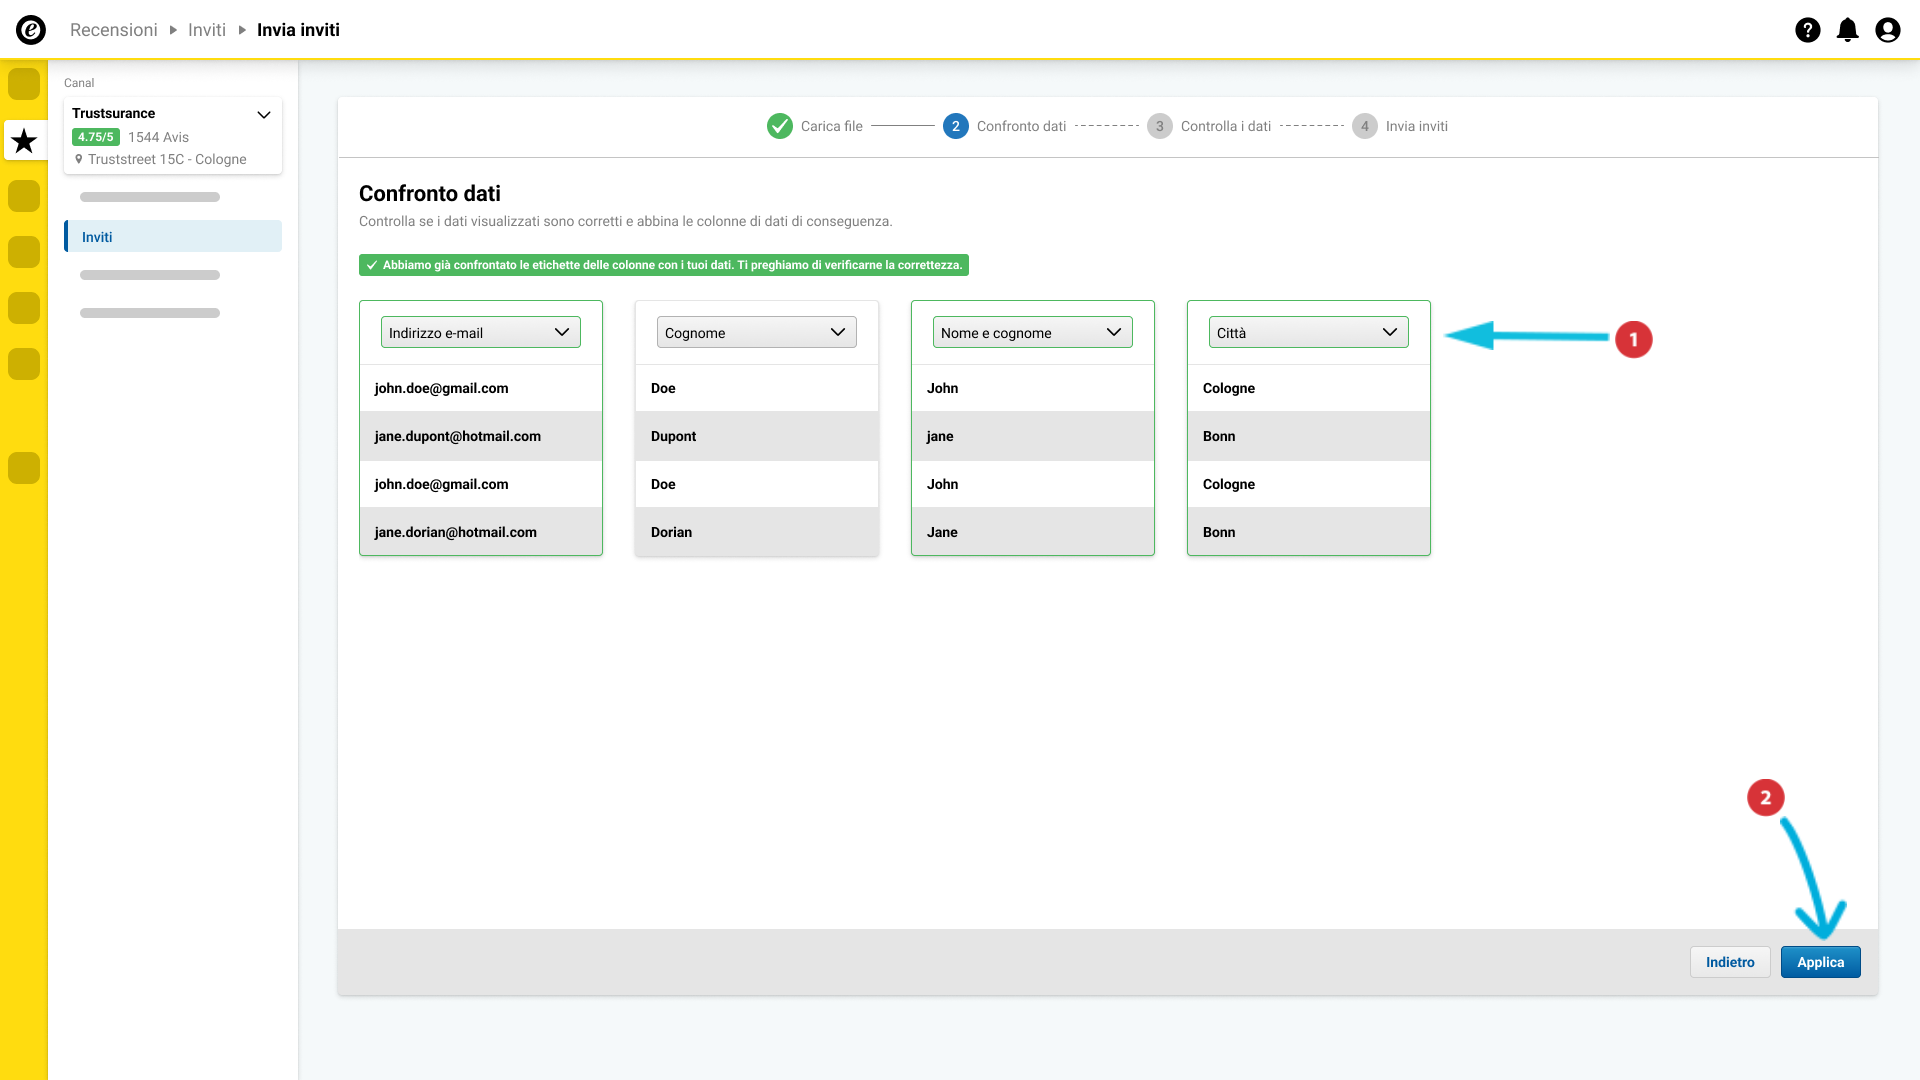Click the eTrusted logo icon
The height and width of the screenshot is (1080, 1920).
click(31, 30)
